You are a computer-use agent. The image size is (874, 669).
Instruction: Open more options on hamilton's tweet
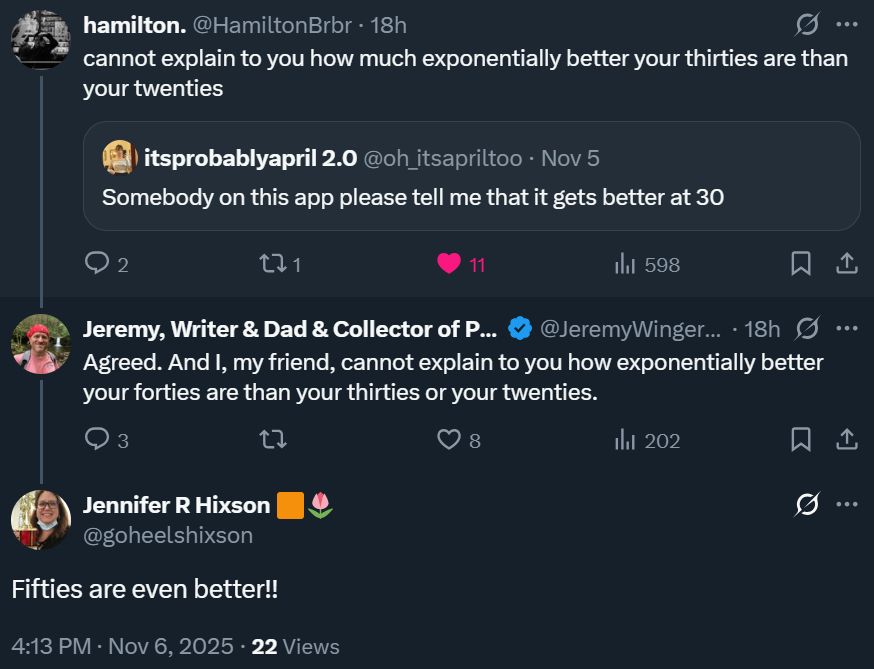[x=846, y=24]
